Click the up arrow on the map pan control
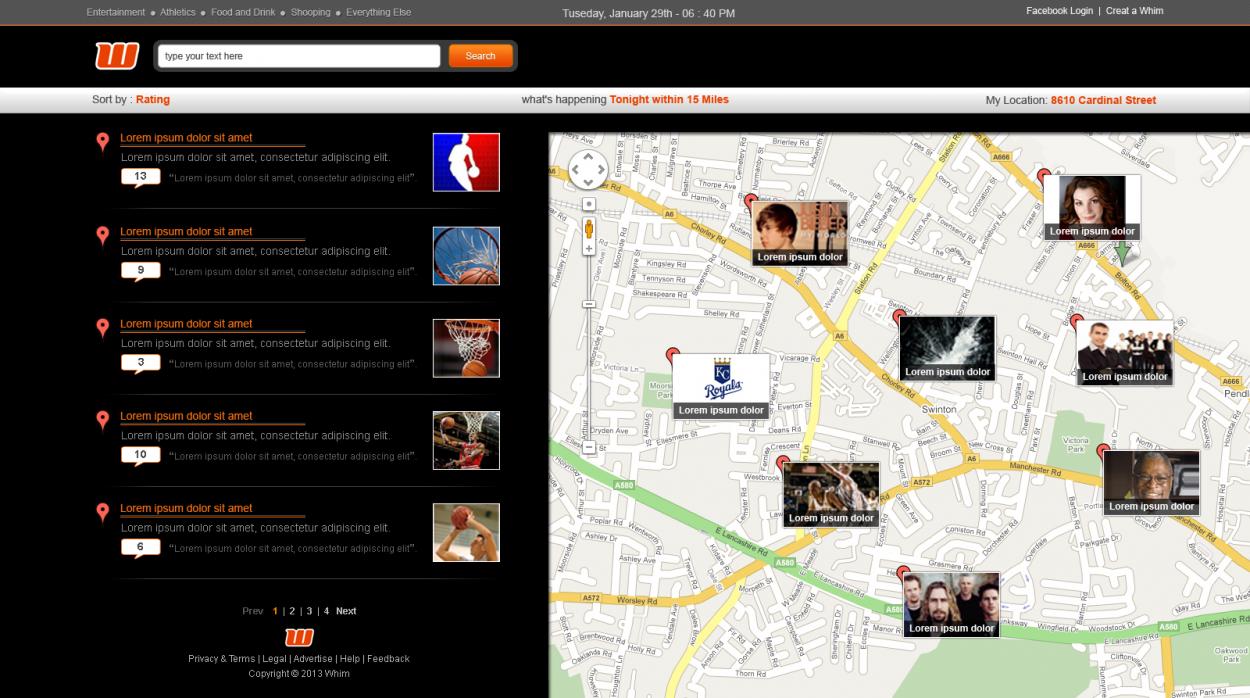 [x=588, y=157]
